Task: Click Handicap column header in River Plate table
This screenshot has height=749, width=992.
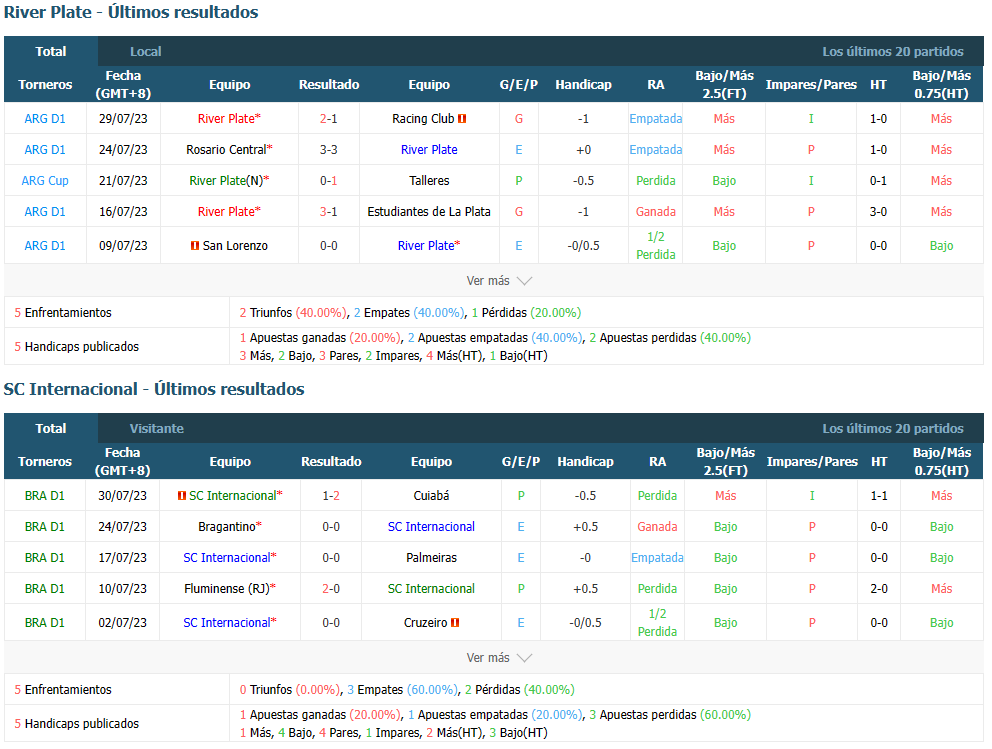Action: point(583,85)
